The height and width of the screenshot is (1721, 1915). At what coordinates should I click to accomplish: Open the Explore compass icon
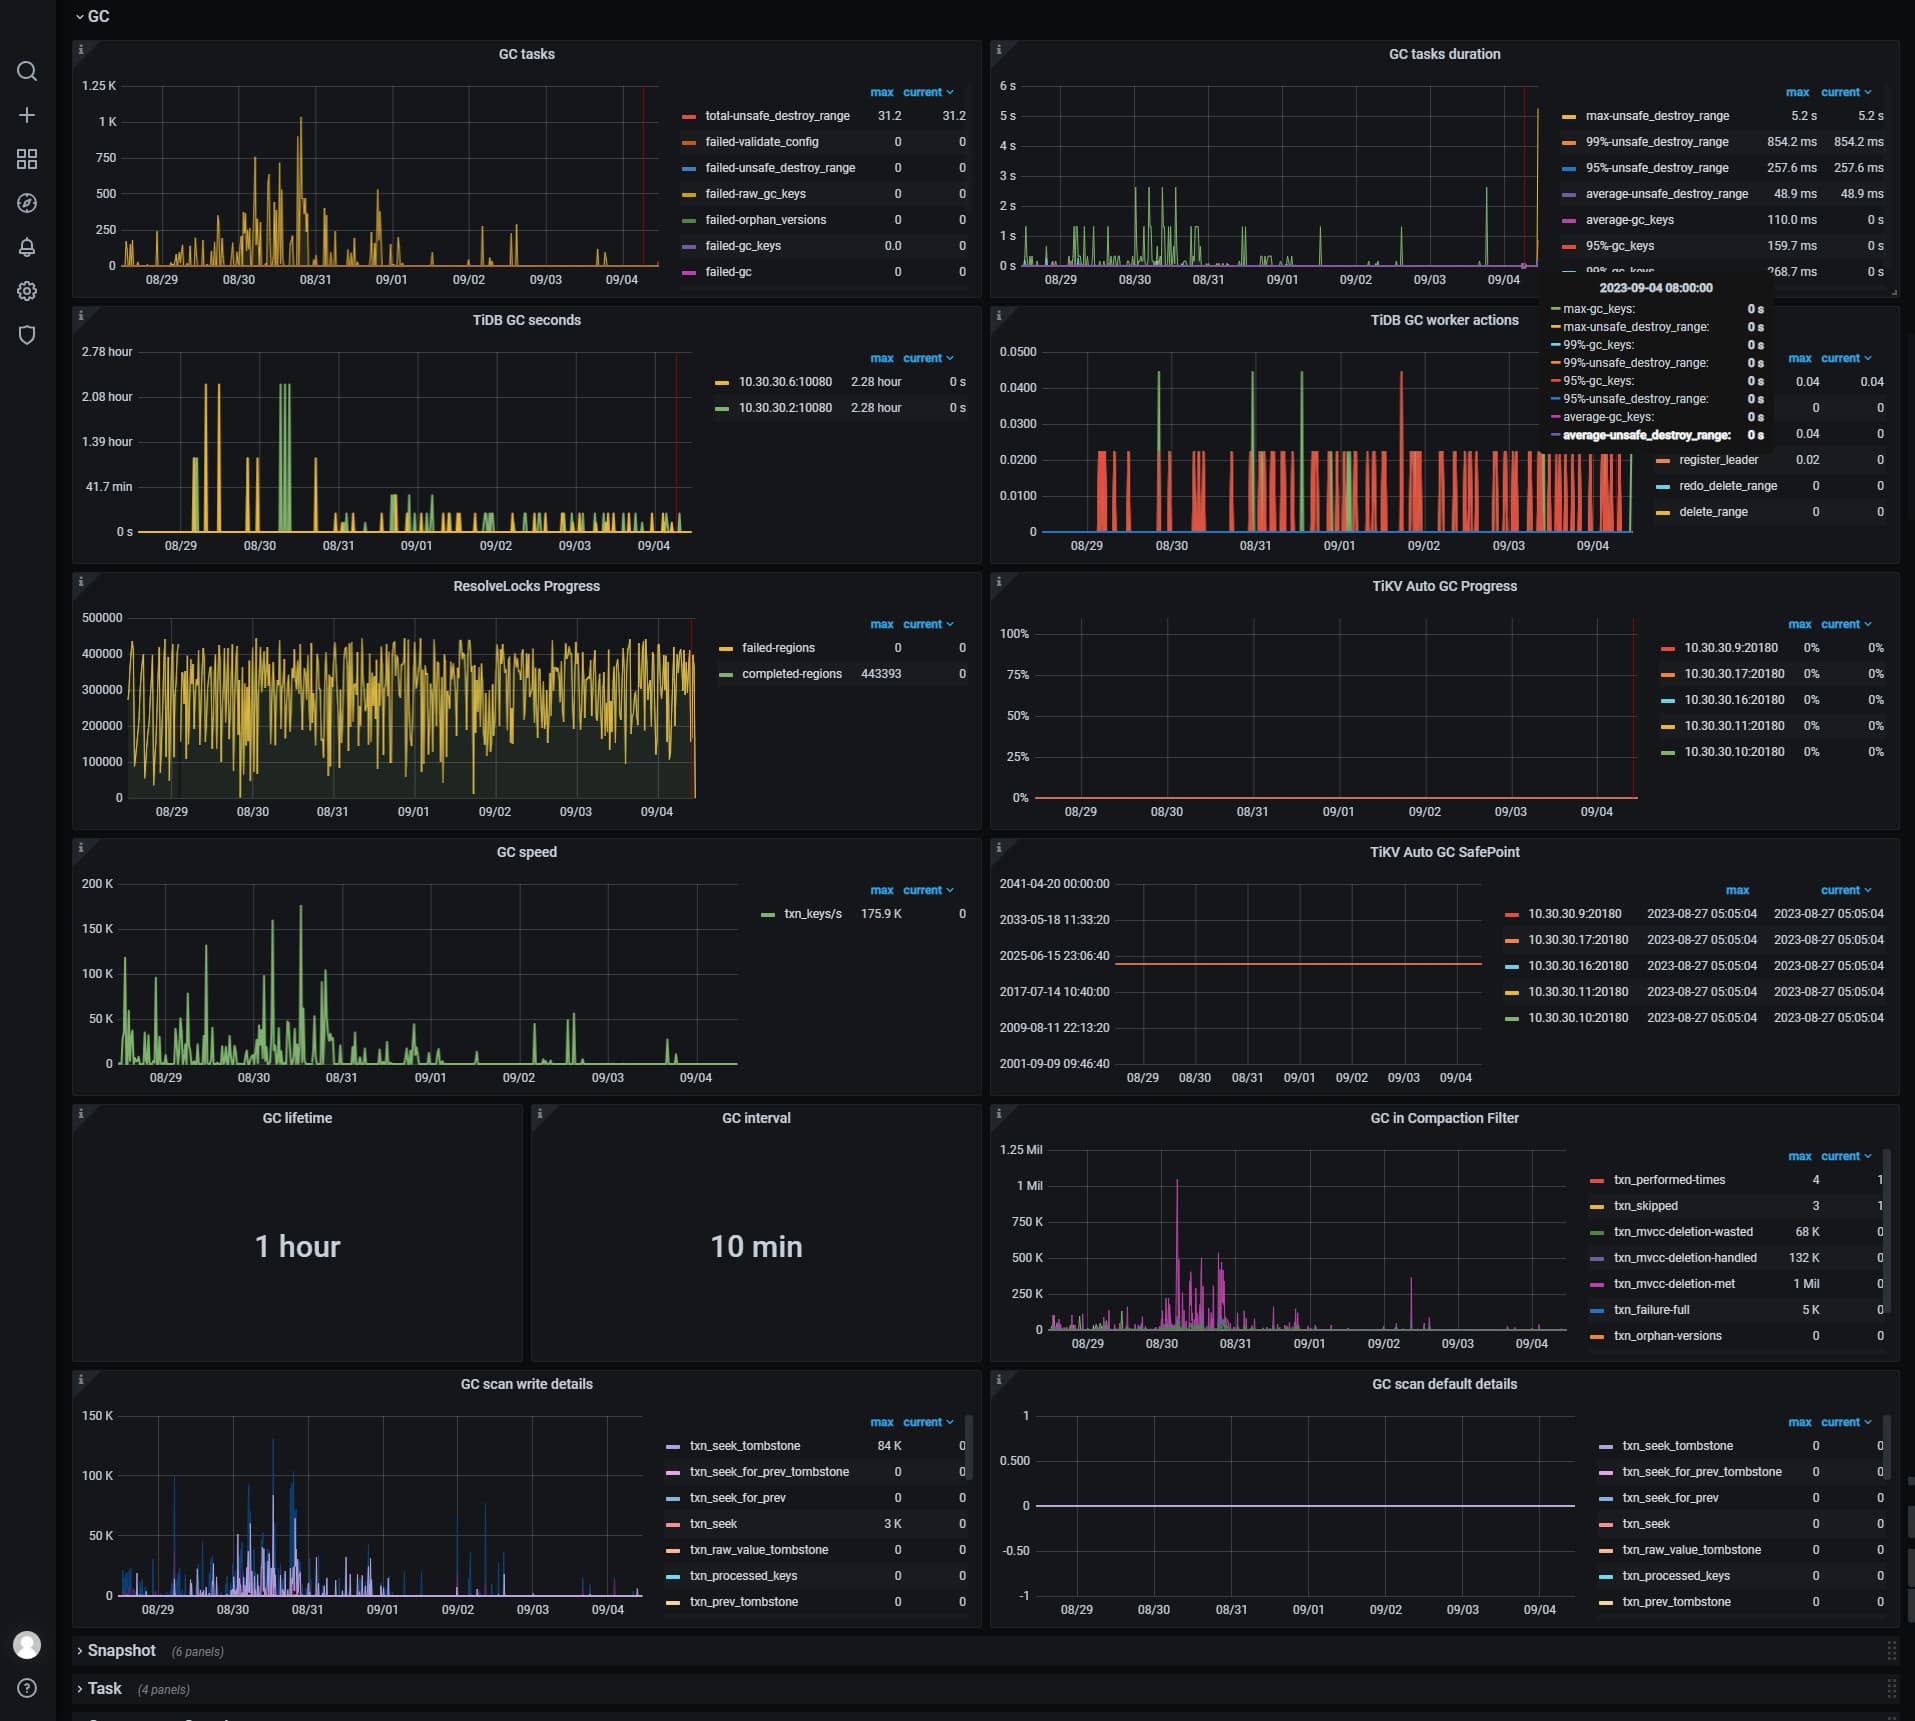27,203
